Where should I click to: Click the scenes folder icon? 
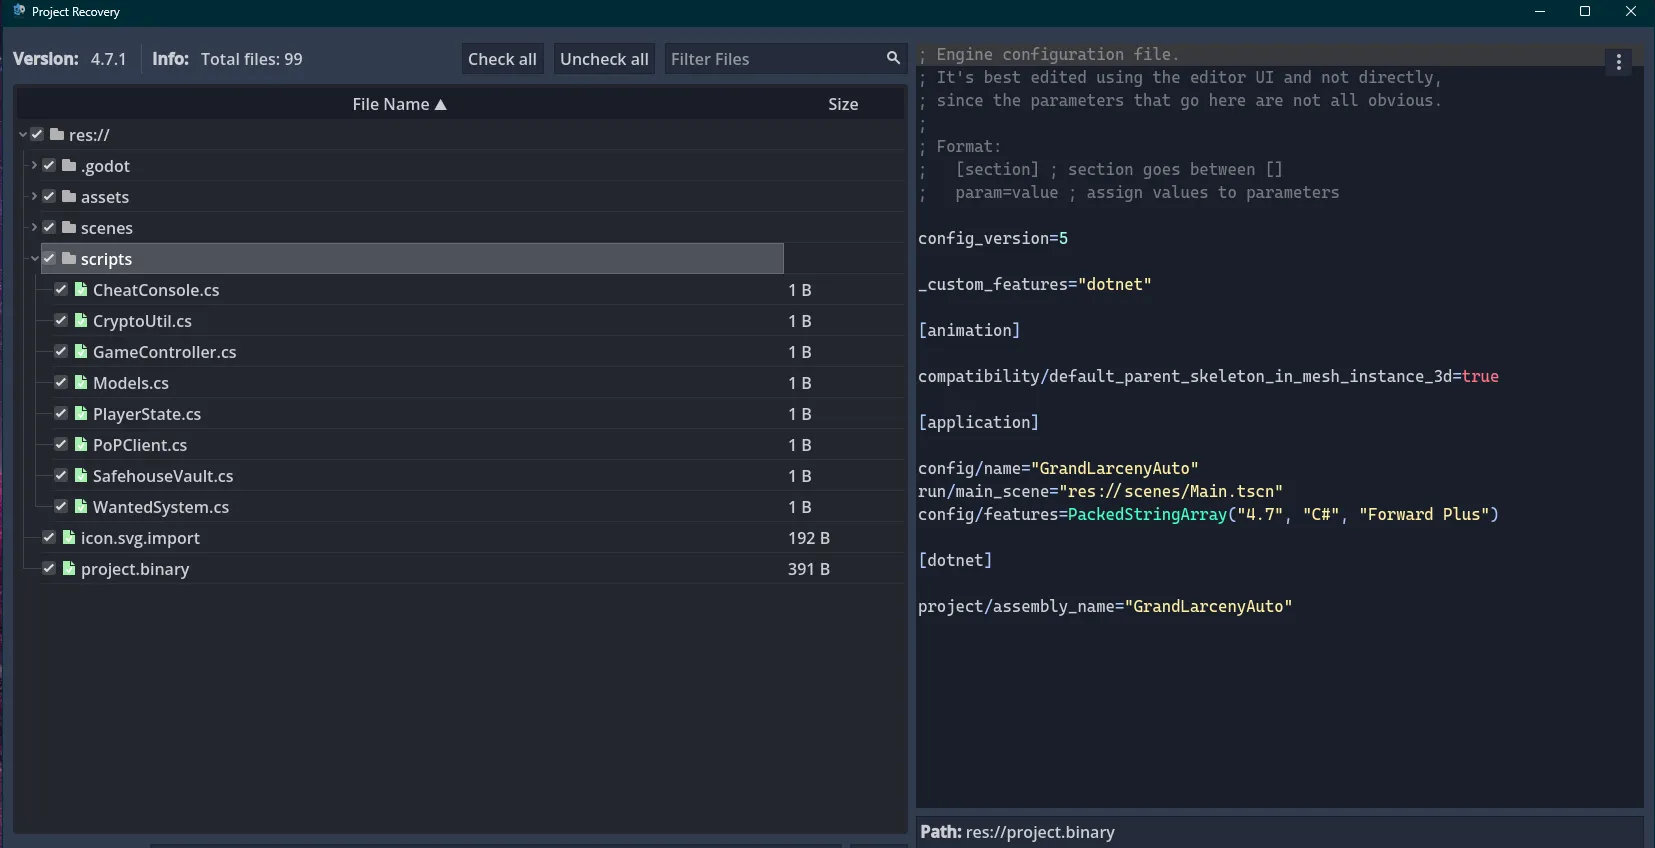(x=69, y=227)
